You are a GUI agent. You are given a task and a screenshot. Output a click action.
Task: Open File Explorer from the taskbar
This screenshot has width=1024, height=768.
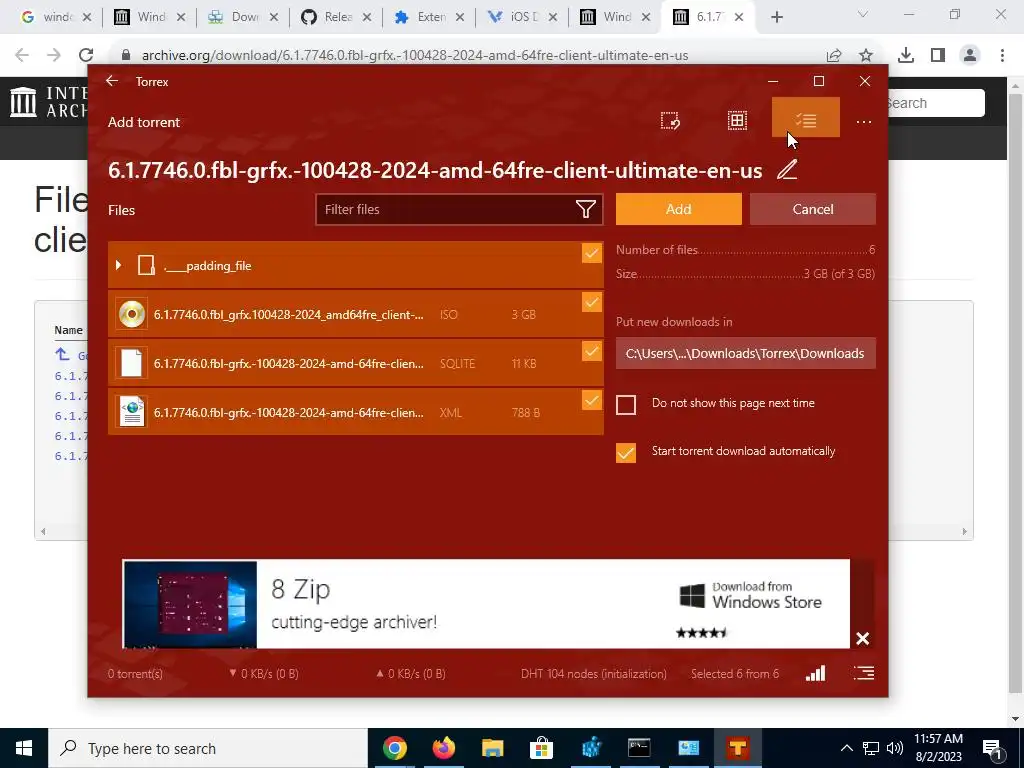click(x=492, y=748)
